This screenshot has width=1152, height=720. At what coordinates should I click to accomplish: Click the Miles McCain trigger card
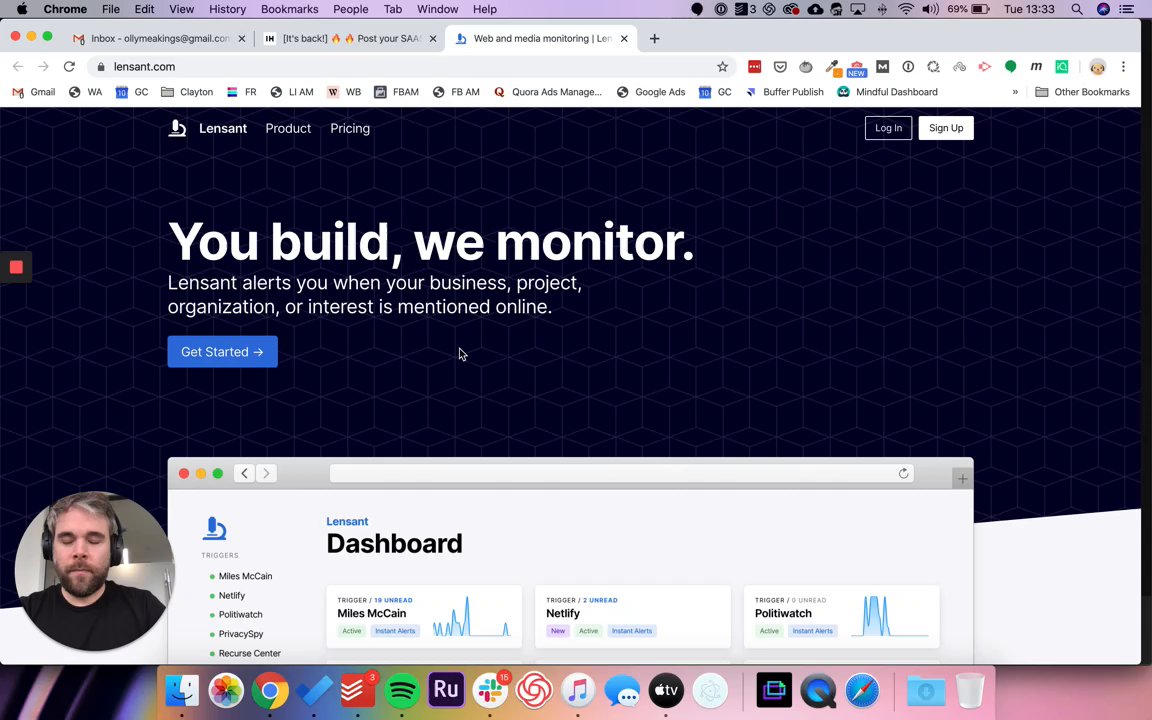[424, 616]
